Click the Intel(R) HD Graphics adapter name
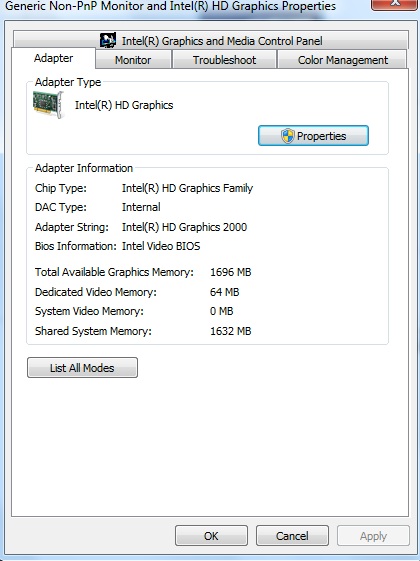Viewport: 420px width, 561px height. point(124,105)
